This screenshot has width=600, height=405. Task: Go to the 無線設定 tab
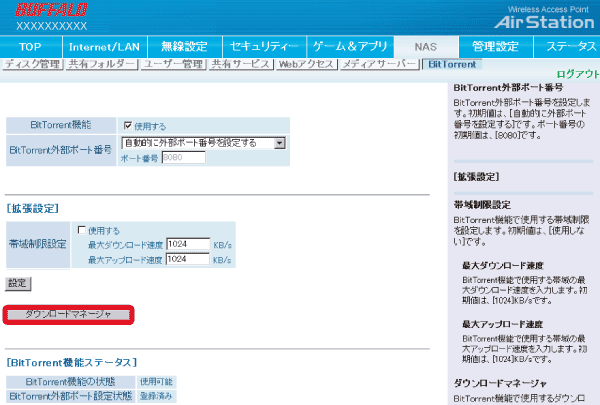[184, 46]
